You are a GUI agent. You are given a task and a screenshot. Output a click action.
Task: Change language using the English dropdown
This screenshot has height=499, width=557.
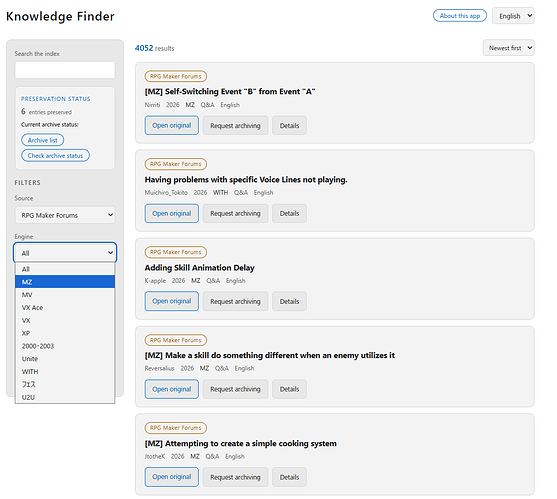[x=513, y=16]
